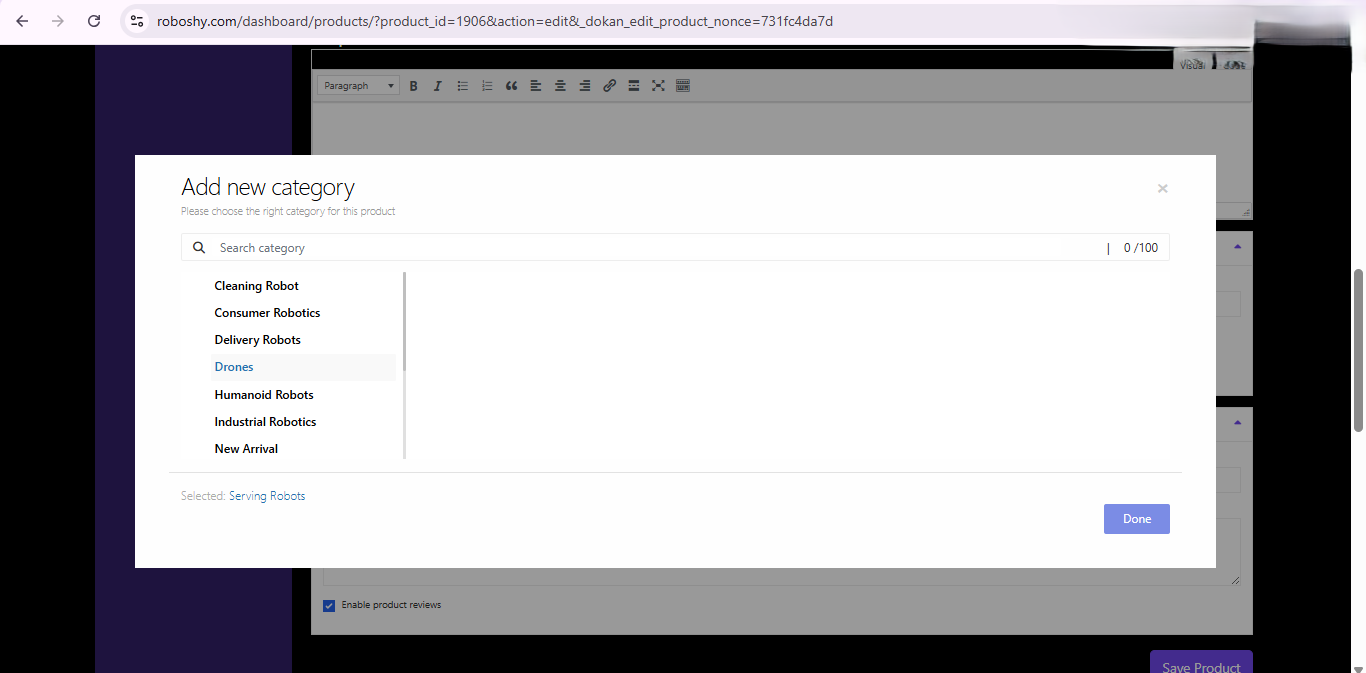Toggle Enable product reviews checkbox

pyautogui.click(x=329, y=605)
